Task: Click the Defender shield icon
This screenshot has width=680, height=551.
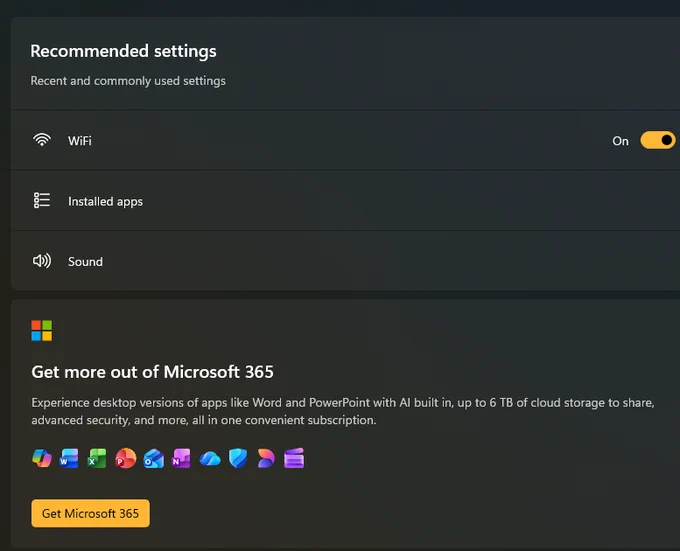Action: click(x=238, y=458)
